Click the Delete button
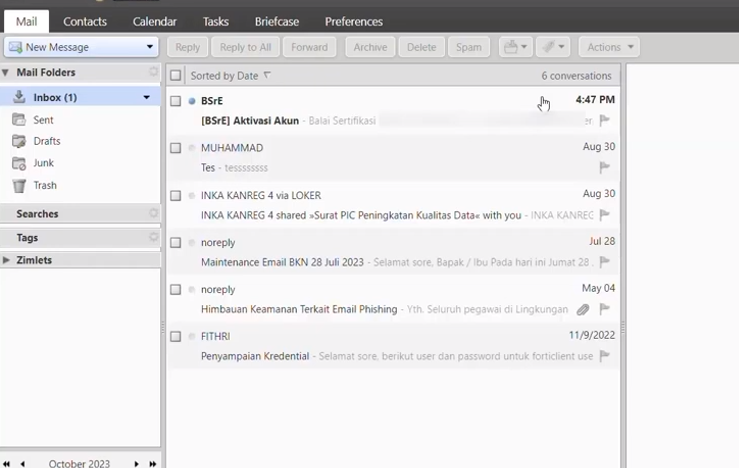Viewport: 739px width, 468px height. pos(421,47)
